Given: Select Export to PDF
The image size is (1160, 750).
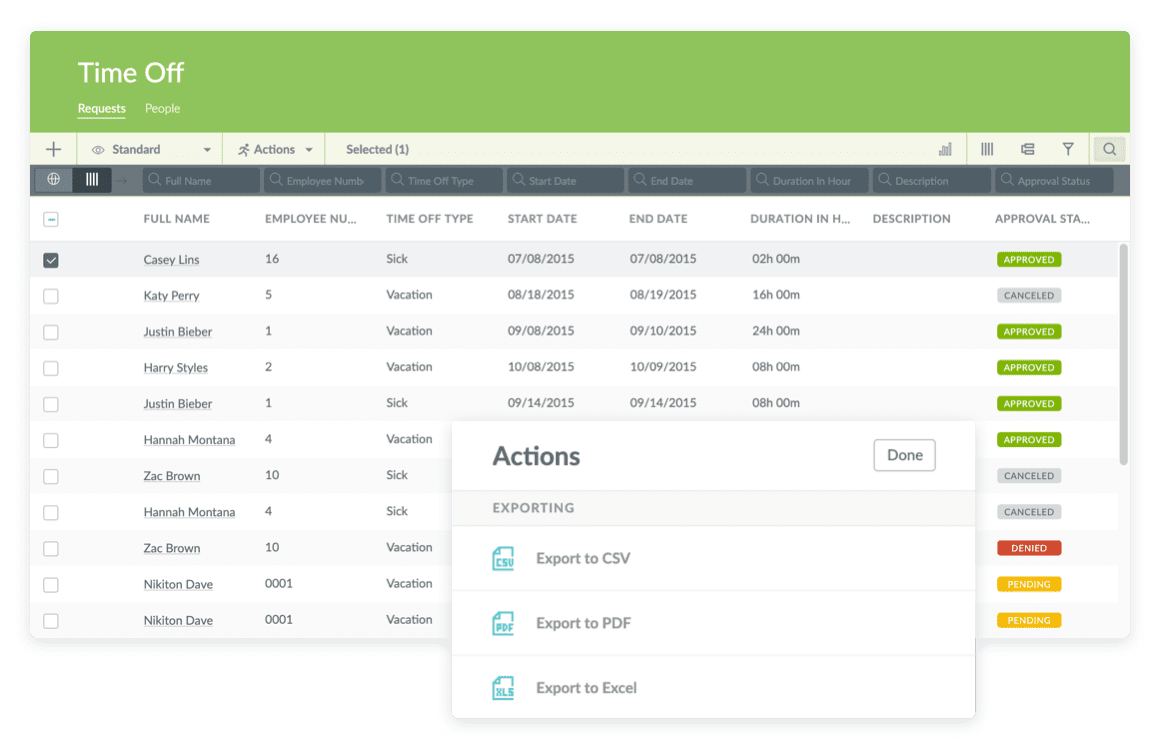Looking at the screenshot, I should 585,623.
